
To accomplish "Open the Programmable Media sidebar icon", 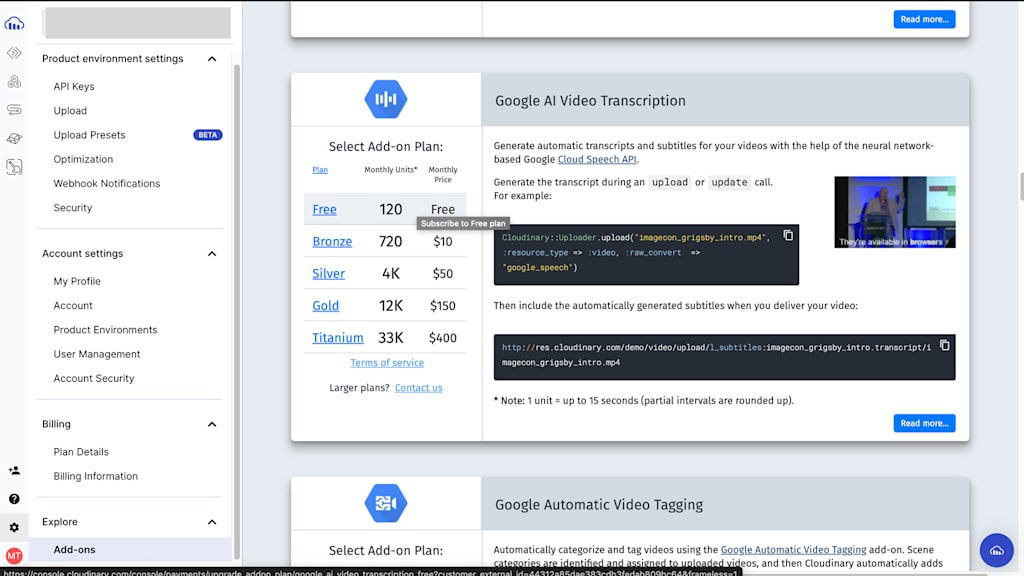I will [14, 53].
